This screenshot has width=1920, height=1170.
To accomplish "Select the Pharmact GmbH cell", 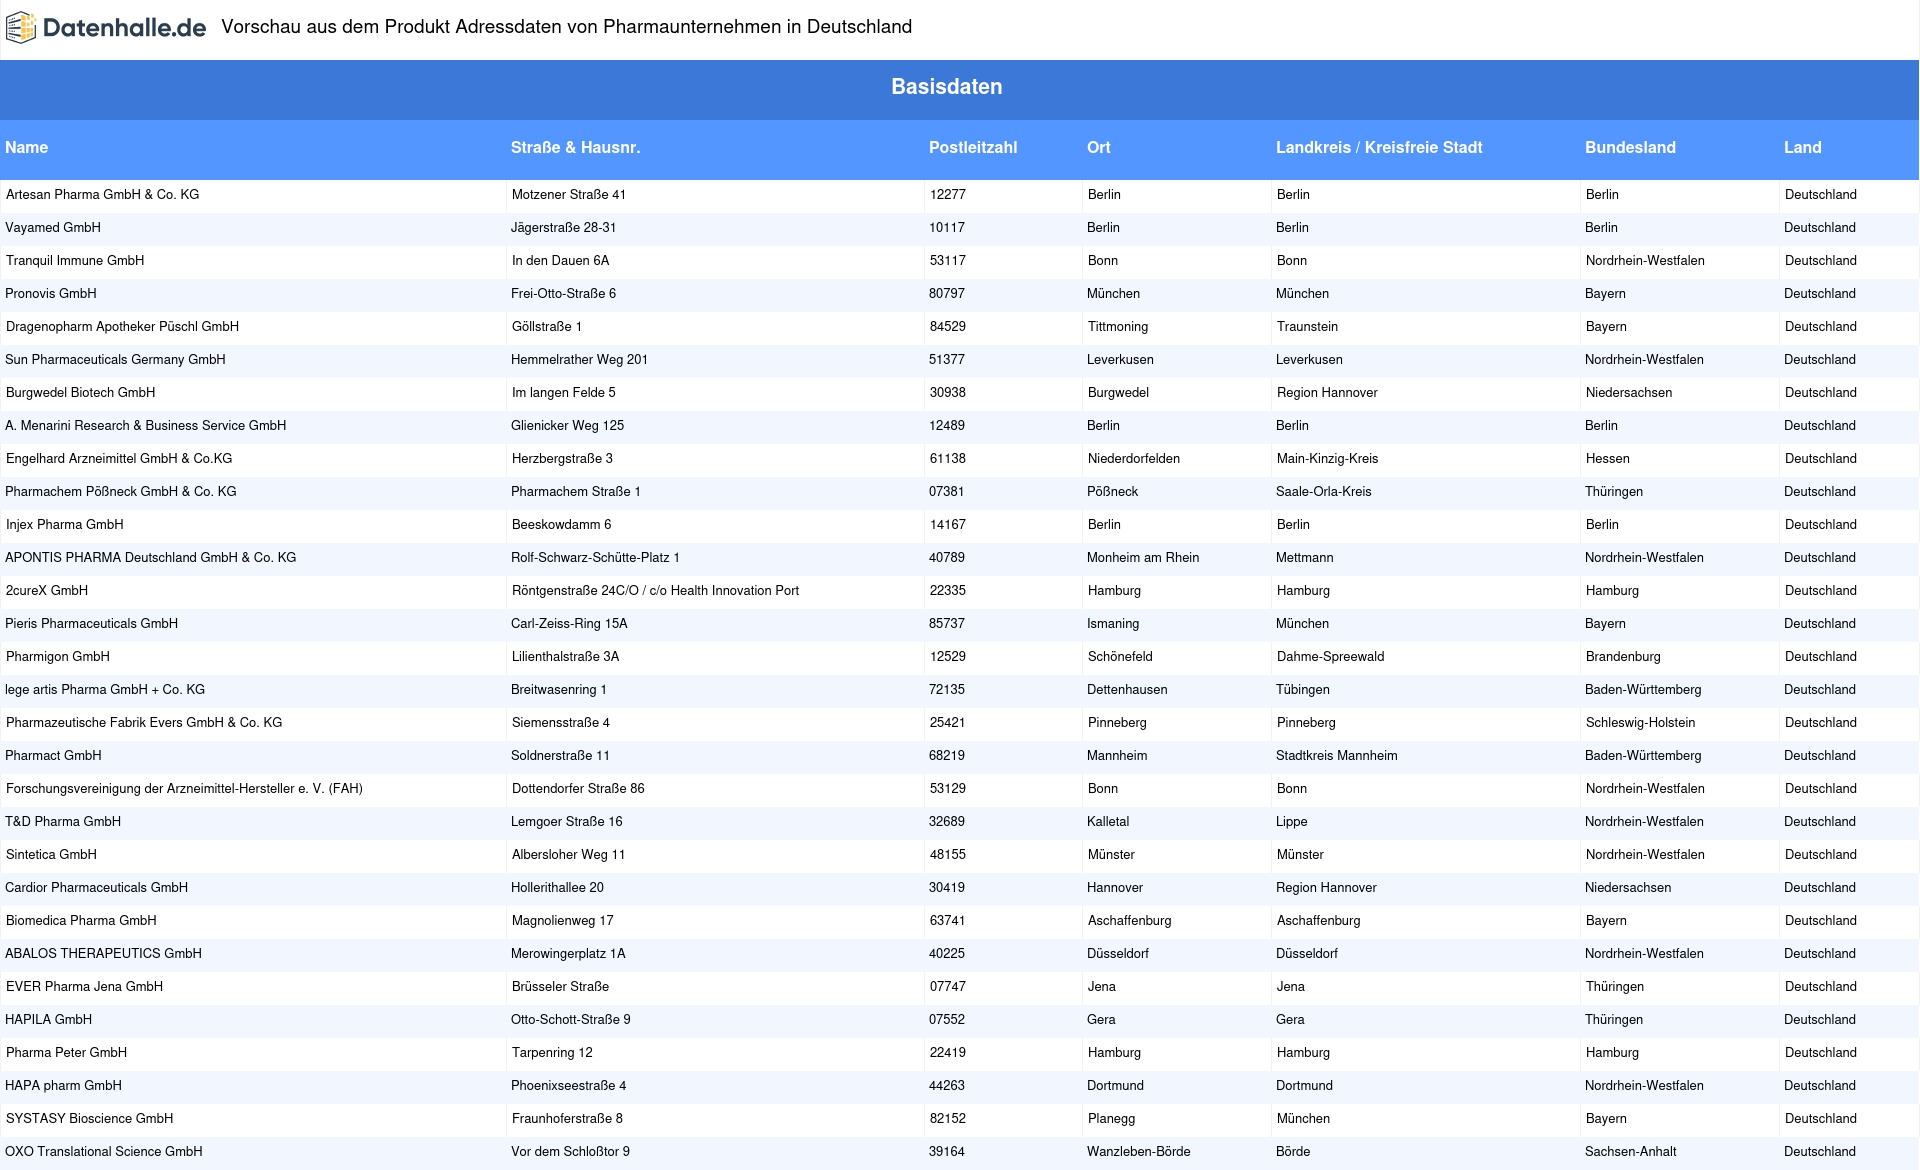I will [53, 756].
